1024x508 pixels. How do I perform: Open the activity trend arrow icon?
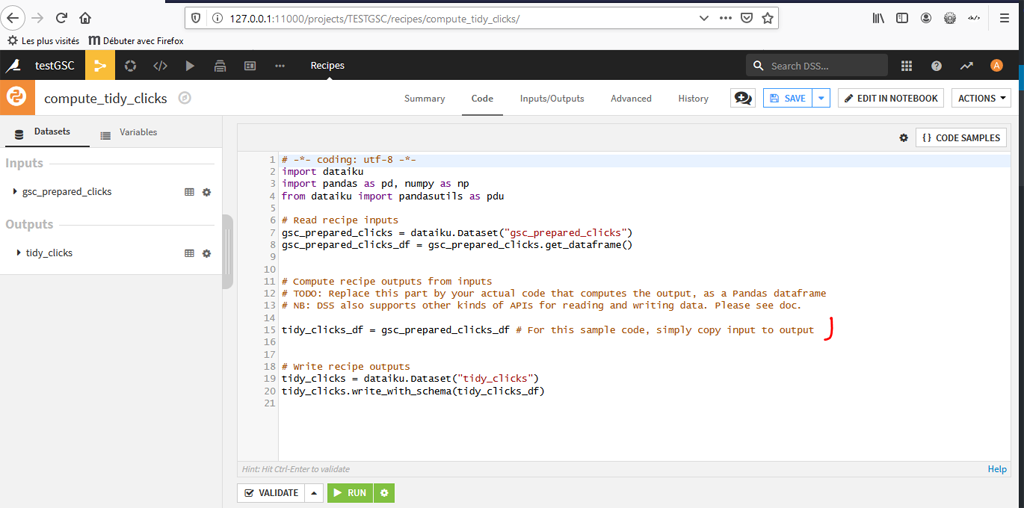pos(967,65)
